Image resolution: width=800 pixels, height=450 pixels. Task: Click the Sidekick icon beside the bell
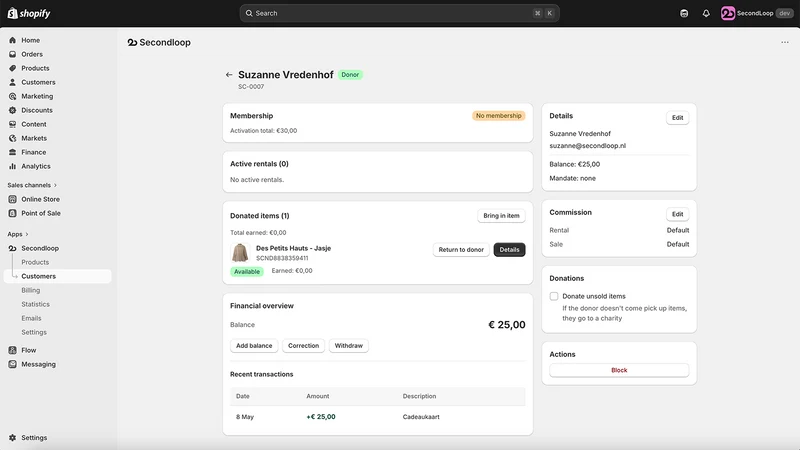684,13
